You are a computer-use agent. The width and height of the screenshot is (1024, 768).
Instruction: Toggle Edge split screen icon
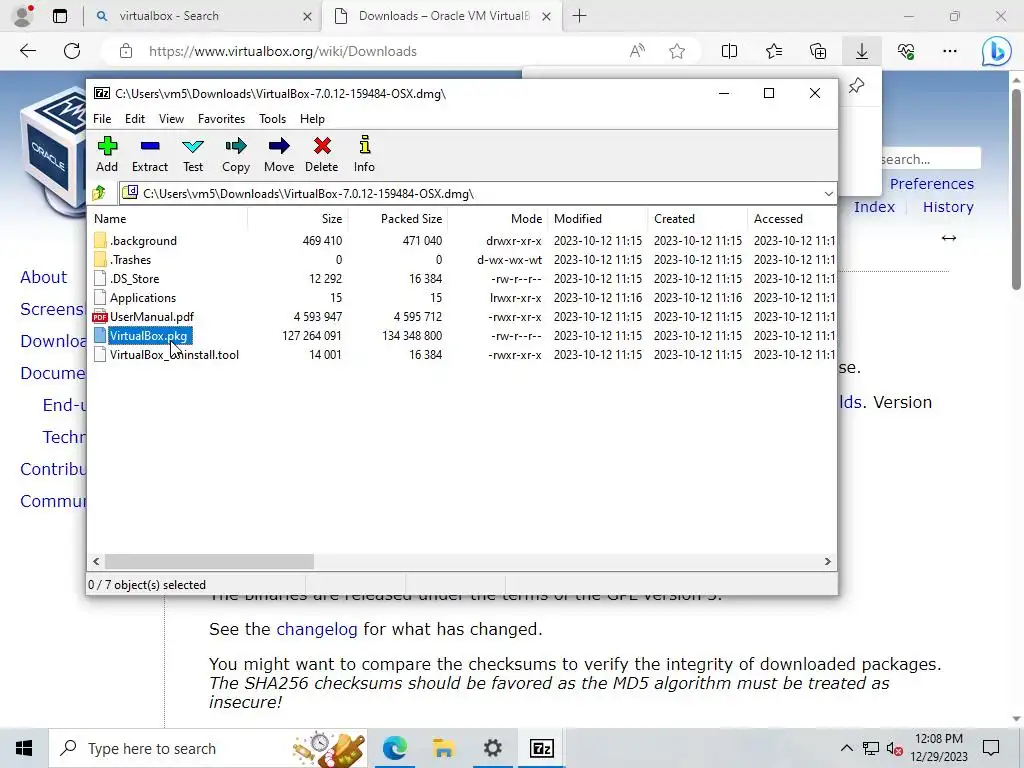[x=729, y=51]
